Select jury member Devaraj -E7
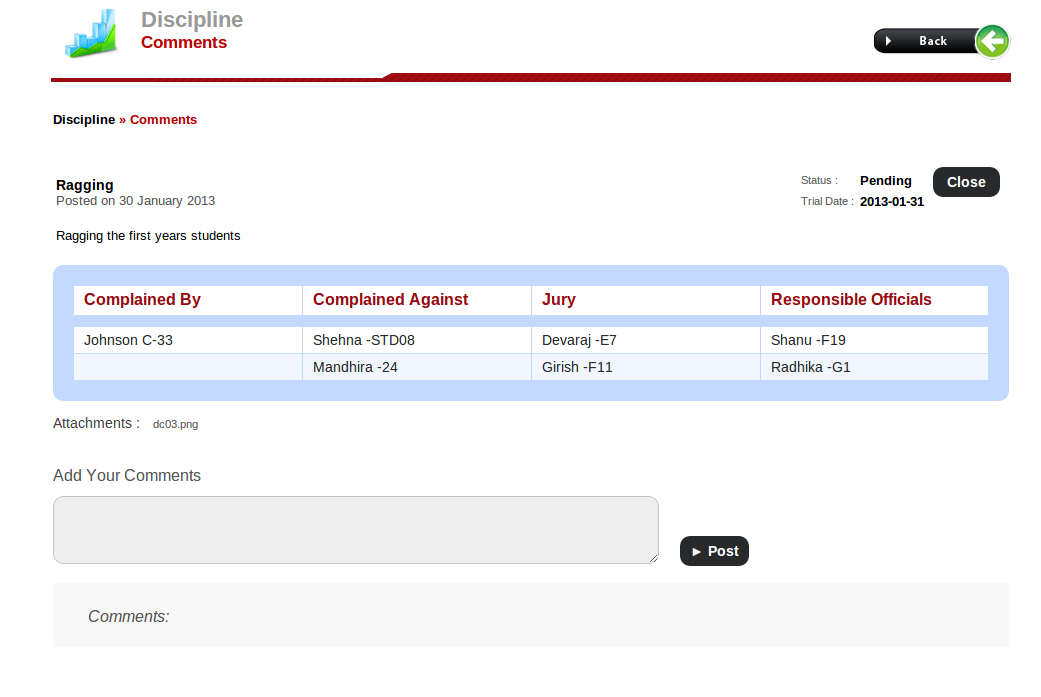The width and height of the screenshot is (1041, 697). point(579,340)
